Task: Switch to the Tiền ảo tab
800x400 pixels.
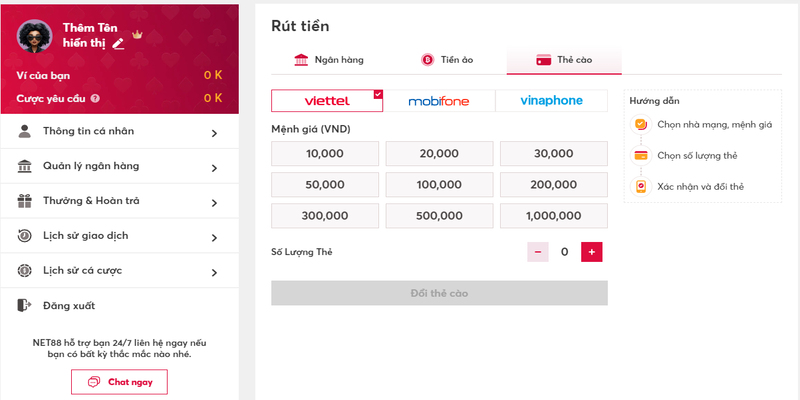Action: [447, 60]
